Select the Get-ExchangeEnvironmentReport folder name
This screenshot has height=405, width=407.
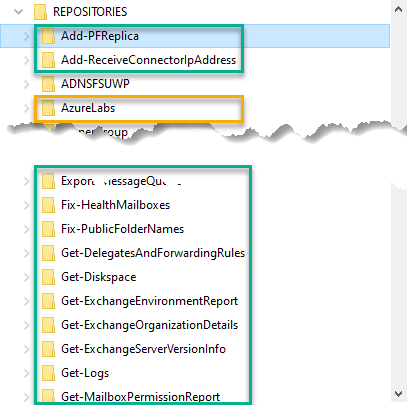click(x=149, y=301)
